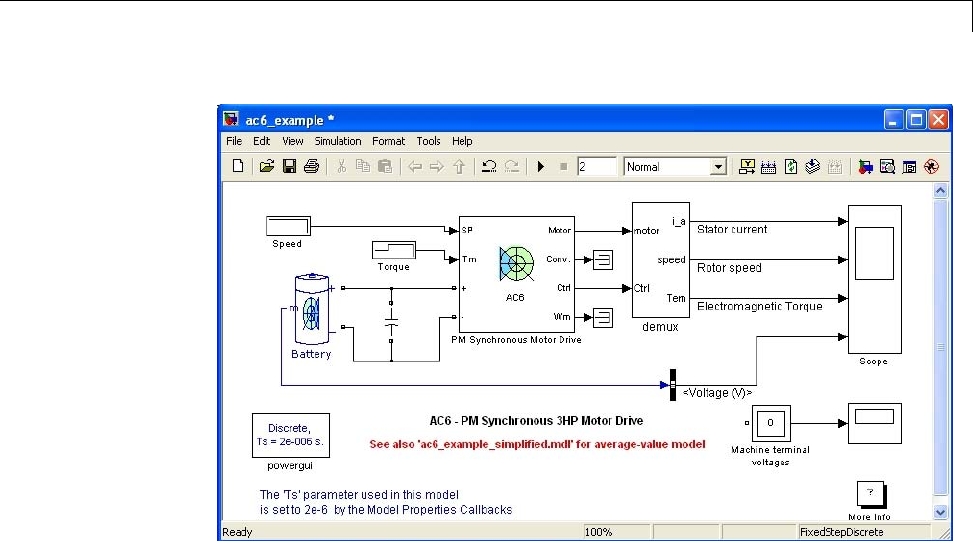Click the powergui Discrete block
The height and width of the screenshot is (541, 973).
coord(290,435)
